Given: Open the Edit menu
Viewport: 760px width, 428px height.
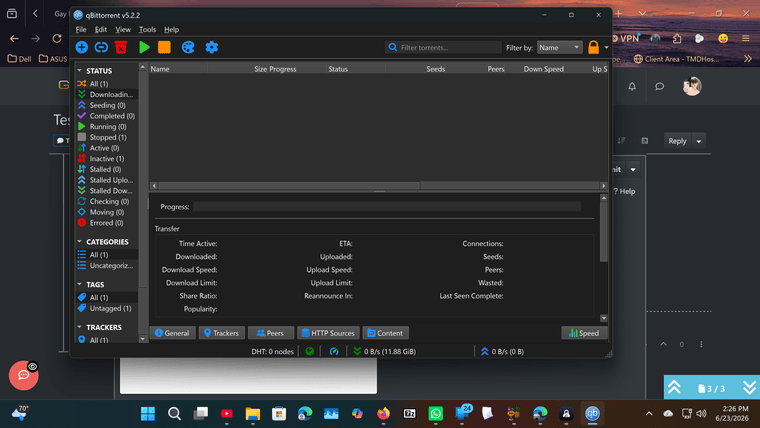Looking at the screenshot, I should (100, 30).
